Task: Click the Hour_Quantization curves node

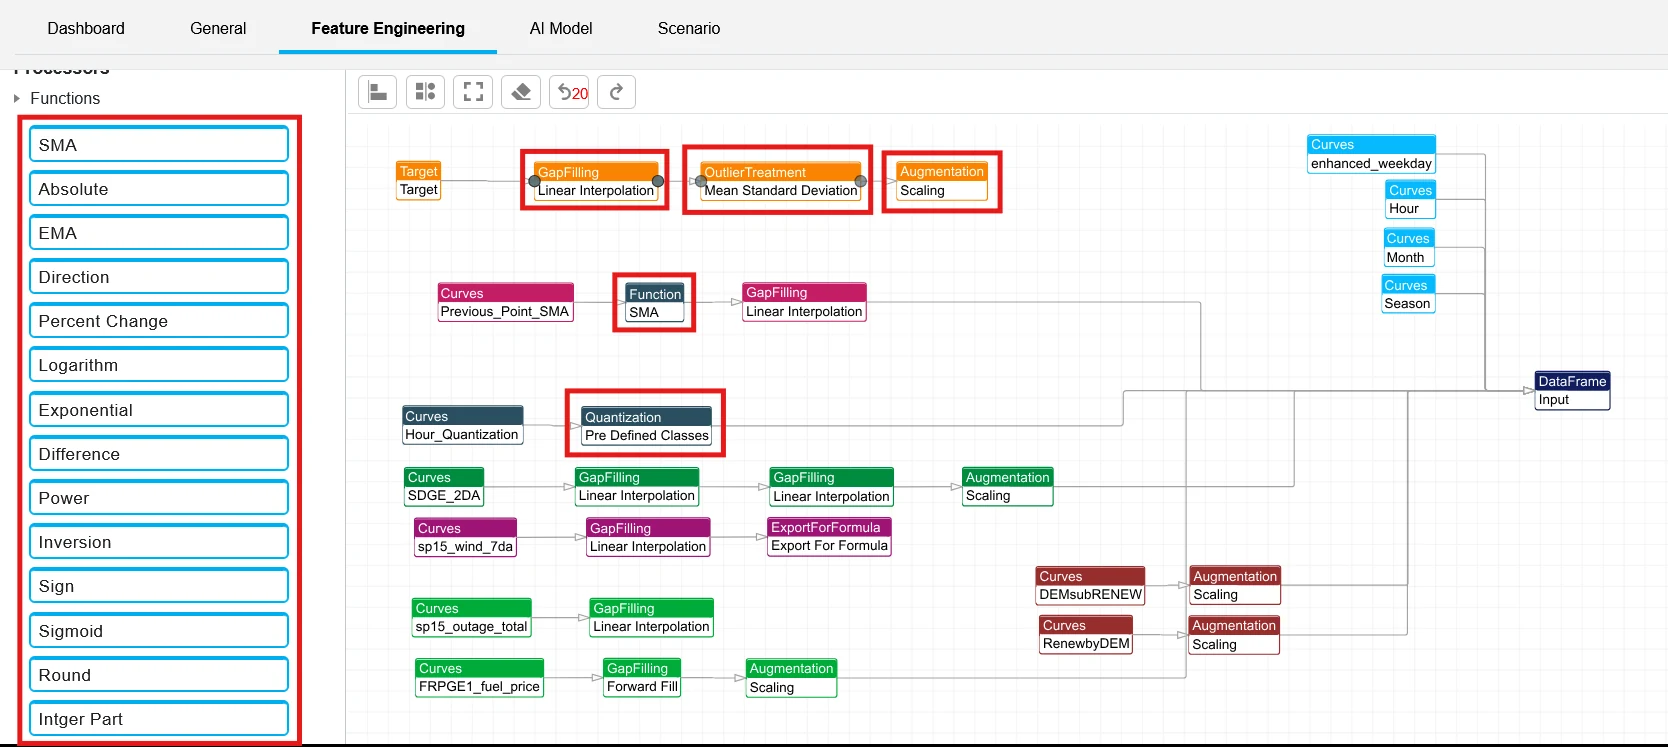Action: click(x=462, y=425)
